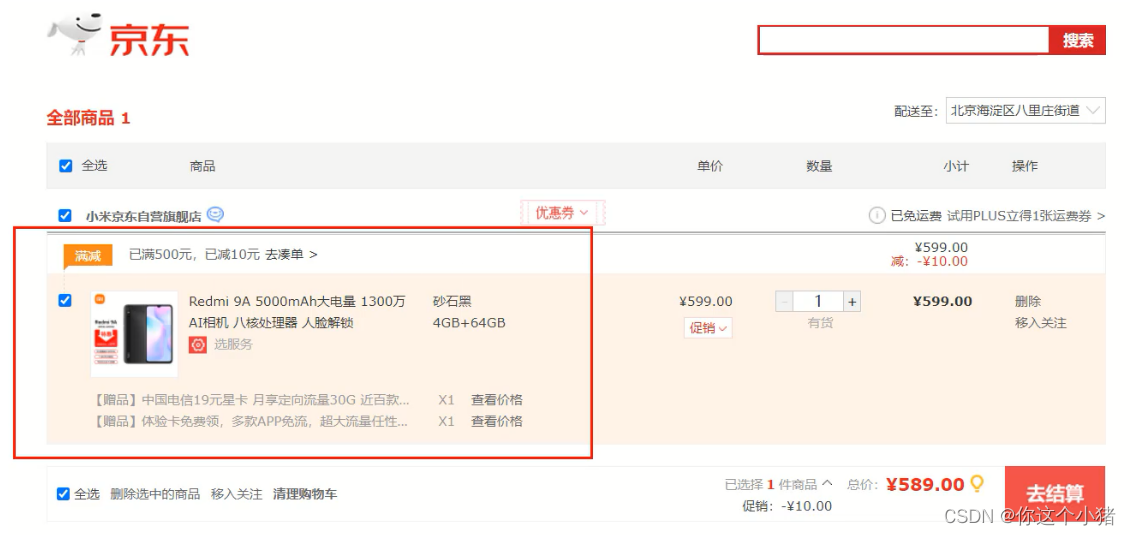Click the 砂石黑 color spec text

[x=452, y=301]
